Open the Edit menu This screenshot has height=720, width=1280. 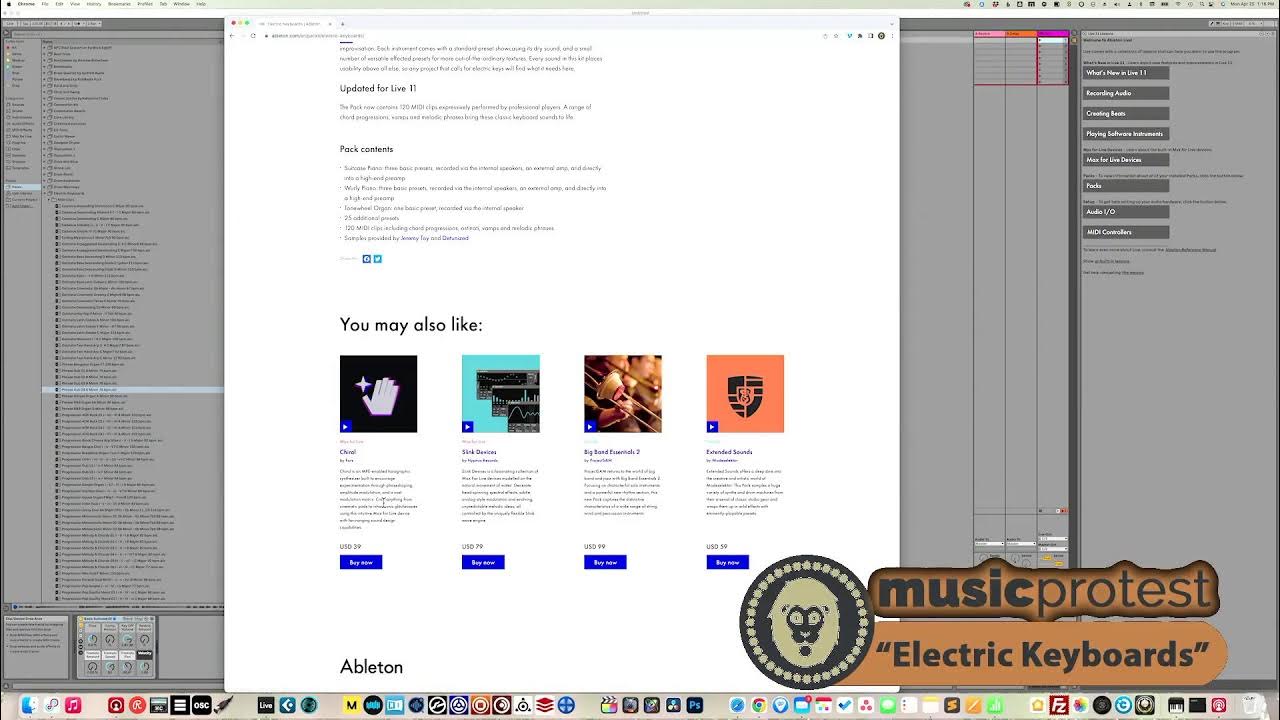(59, 4)
